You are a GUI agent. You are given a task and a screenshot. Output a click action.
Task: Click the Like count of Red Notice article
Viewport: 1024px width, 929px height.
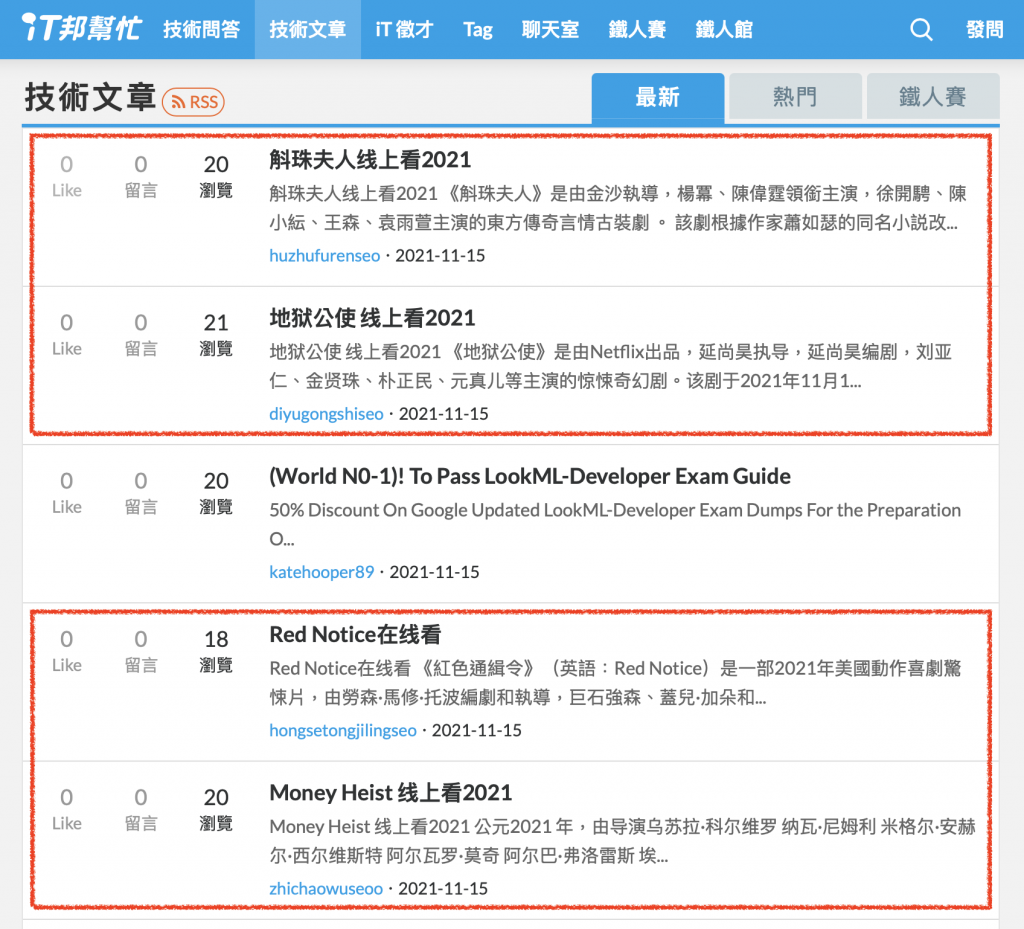point(67,650)
